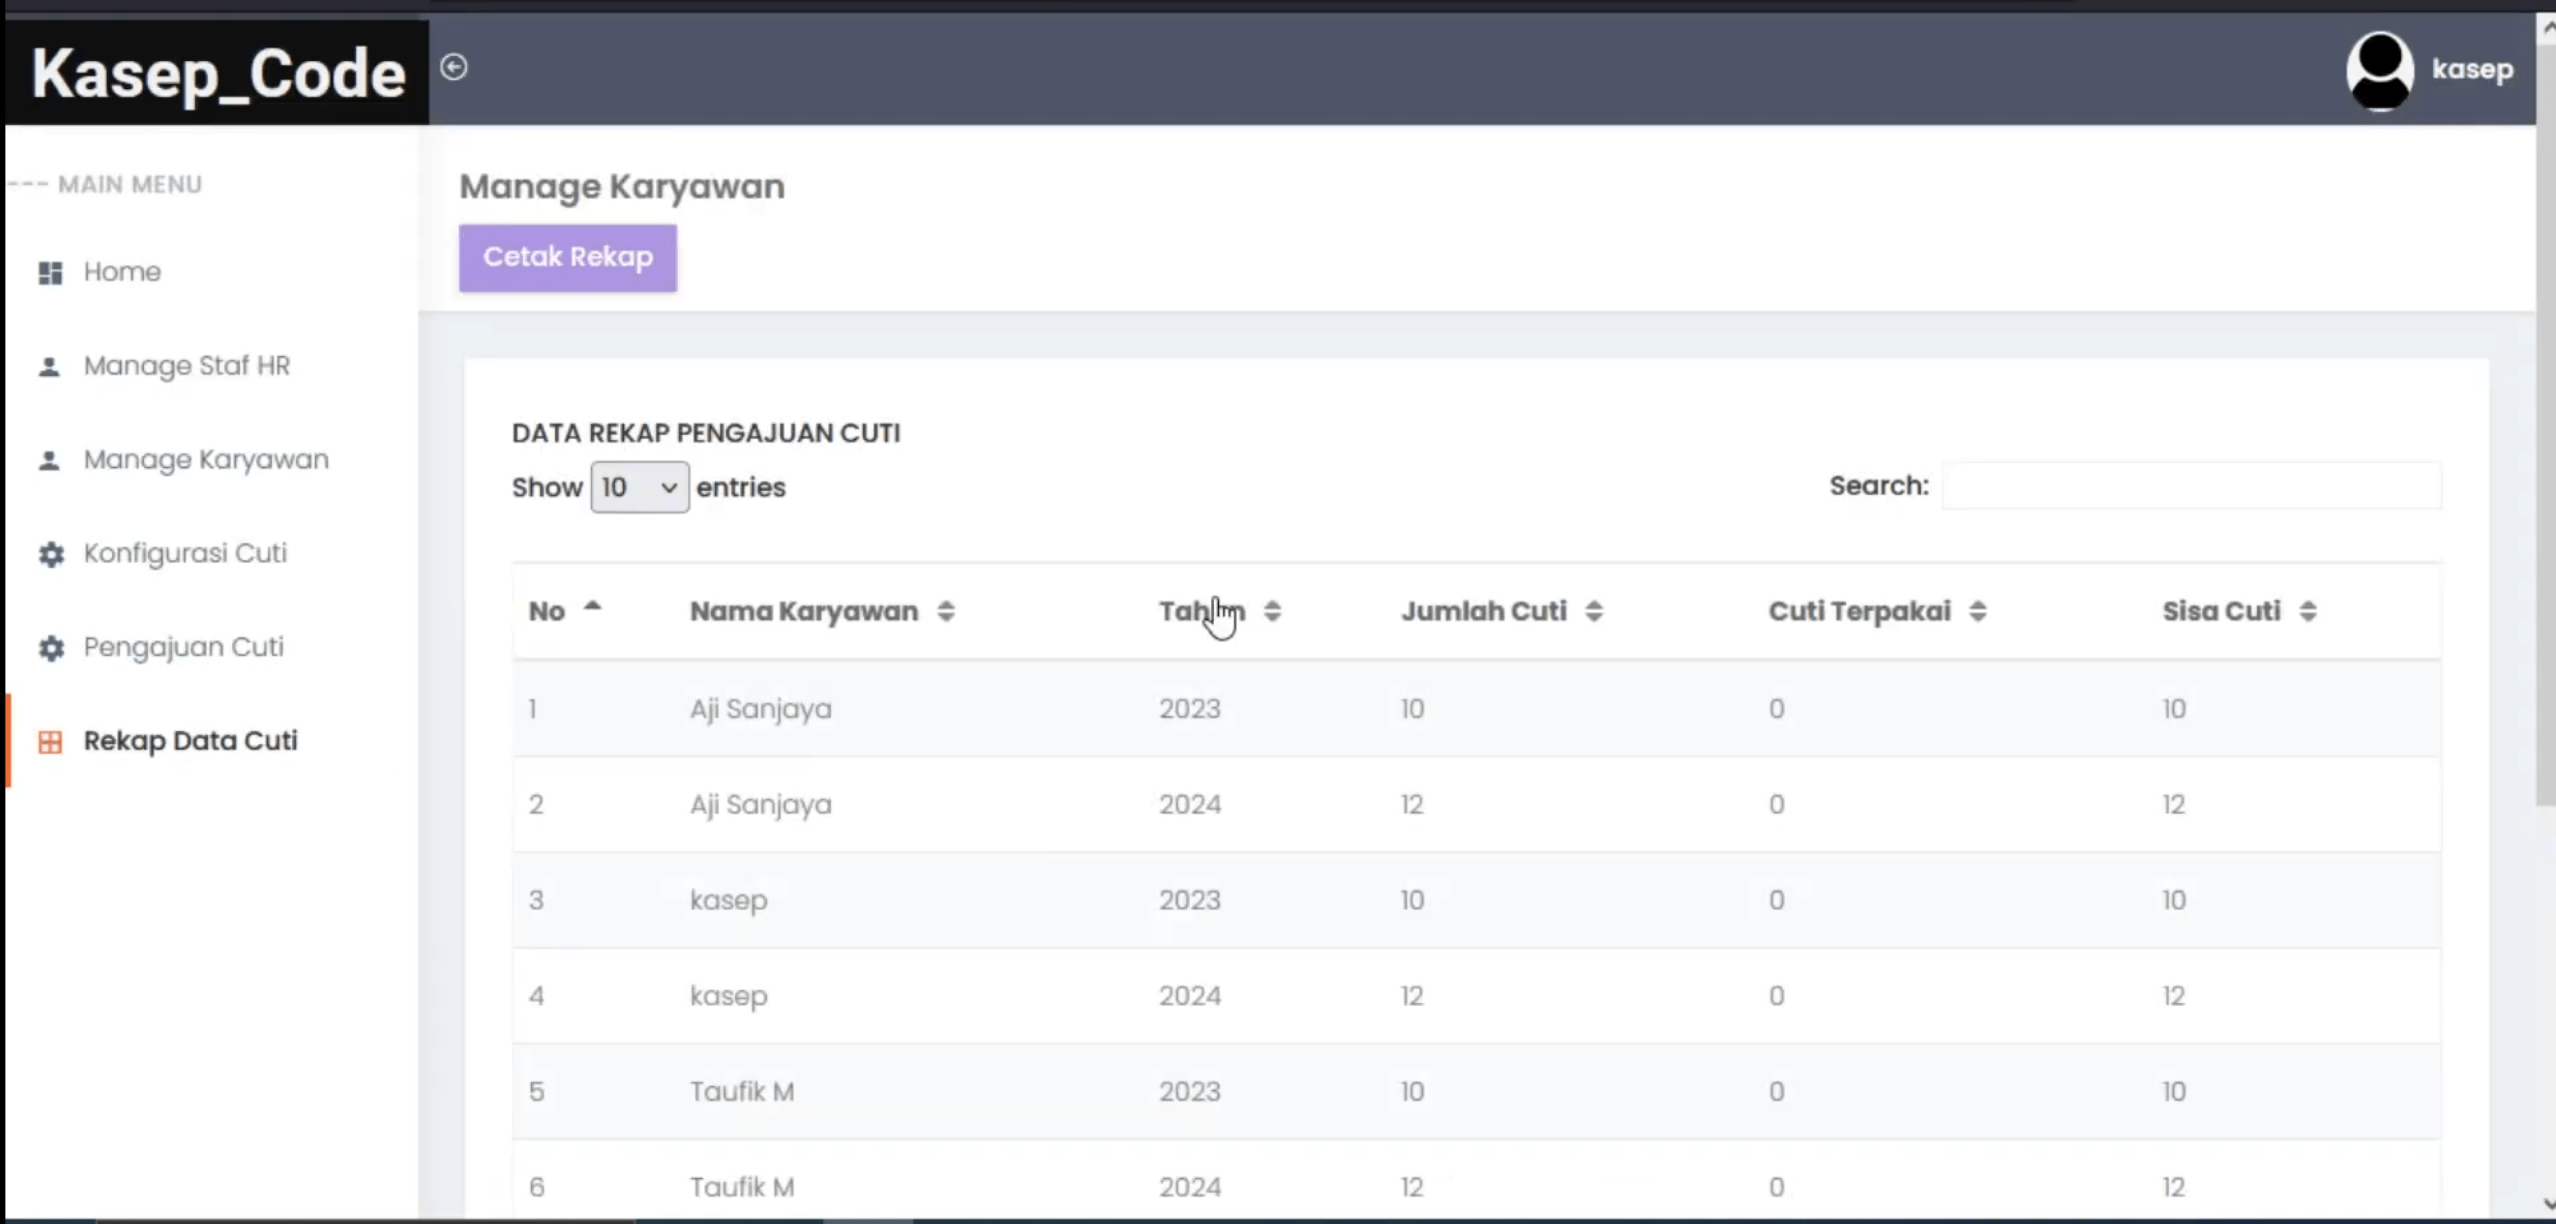This screenshot has height=1224, width=2556.
Task: Select kasep name in row 3
Action: click(729, 901)
